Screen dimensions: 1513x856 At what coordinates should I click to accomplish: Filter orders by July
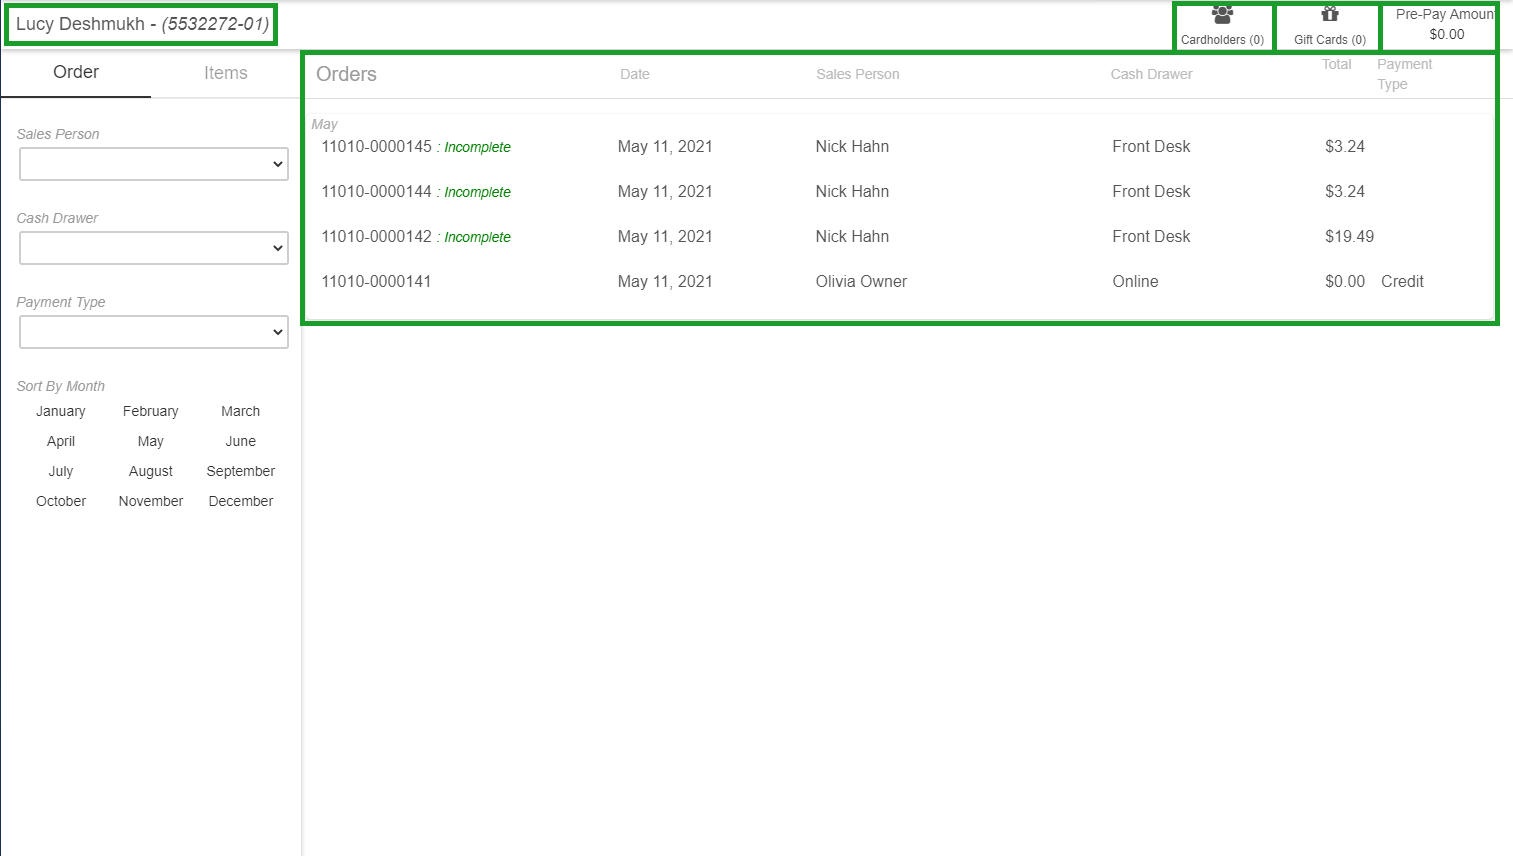(x=61, y=471)
